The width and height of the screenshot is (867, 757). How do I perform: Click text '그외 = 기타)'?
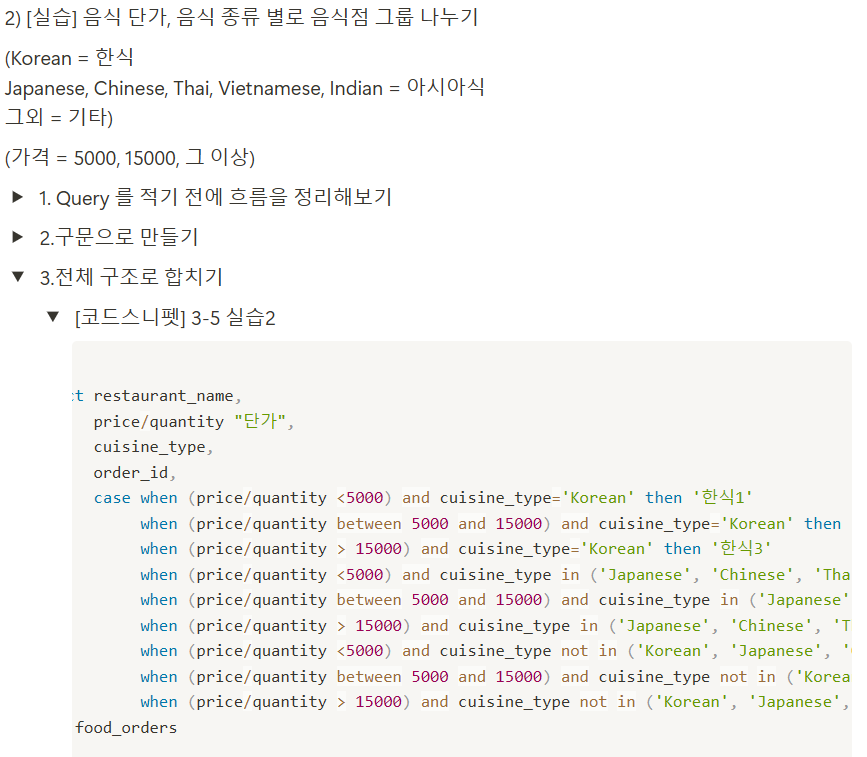coord(59,117)
